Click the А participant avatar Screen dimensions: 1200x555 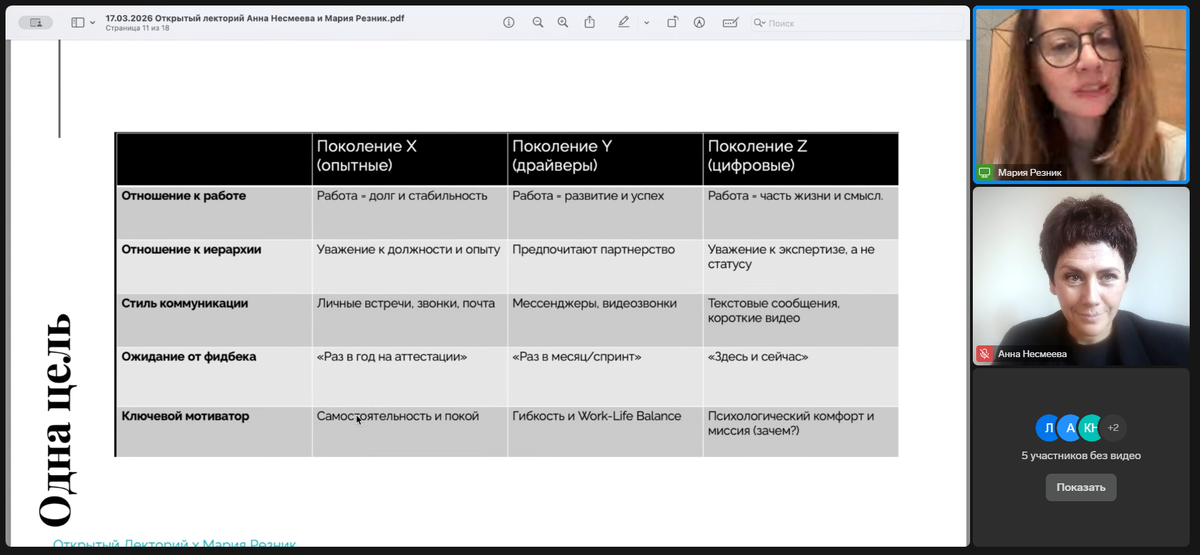pyautogui.click(x=1070, y=427)
